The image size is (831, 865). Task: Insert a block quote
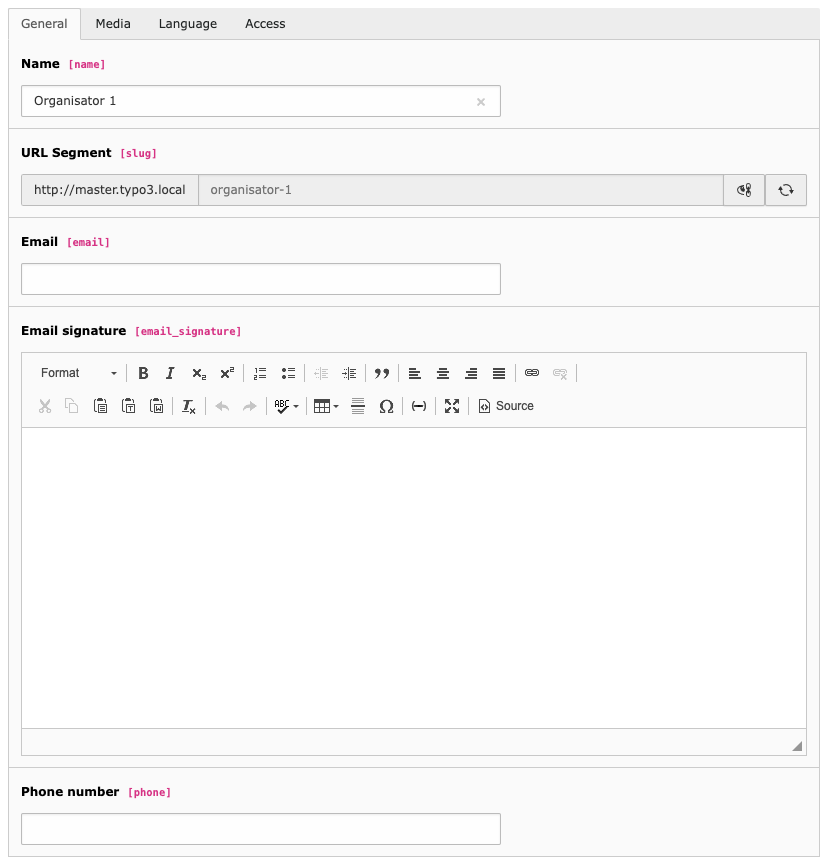pyautogui.click(x=382, y=373)
